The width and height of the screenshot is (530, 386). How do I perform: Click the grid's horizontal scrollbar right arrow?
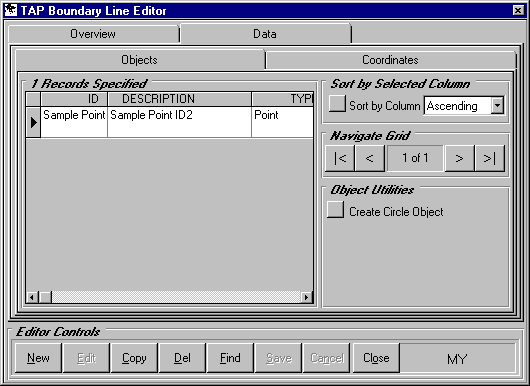307,297
